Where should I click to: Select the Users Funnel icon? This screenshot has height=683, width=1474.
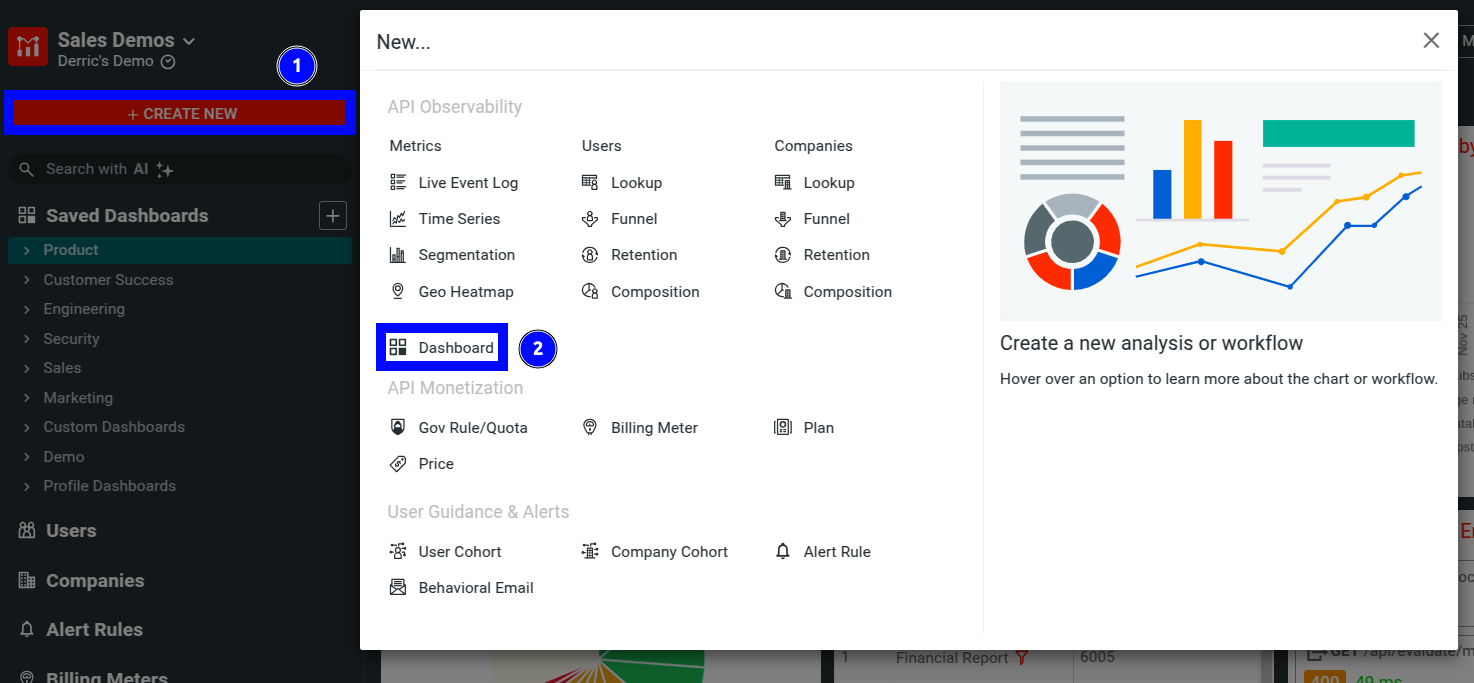tap(590, 218)
